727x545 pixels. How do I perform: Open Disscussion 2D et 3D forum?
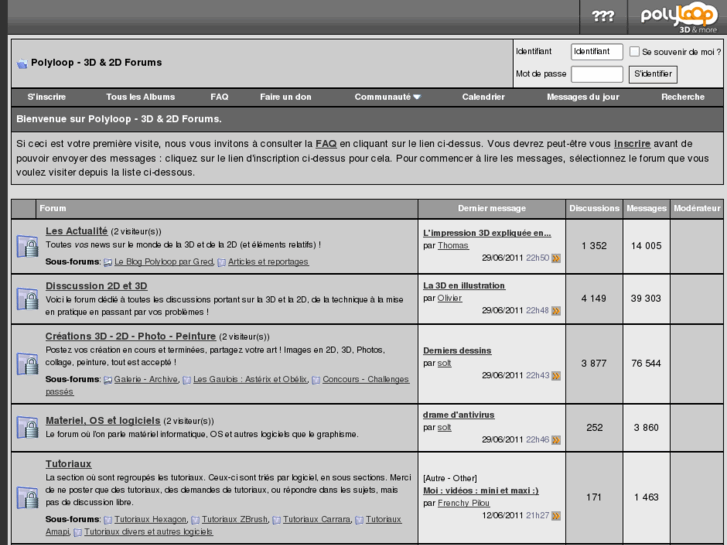coord(96,286)
